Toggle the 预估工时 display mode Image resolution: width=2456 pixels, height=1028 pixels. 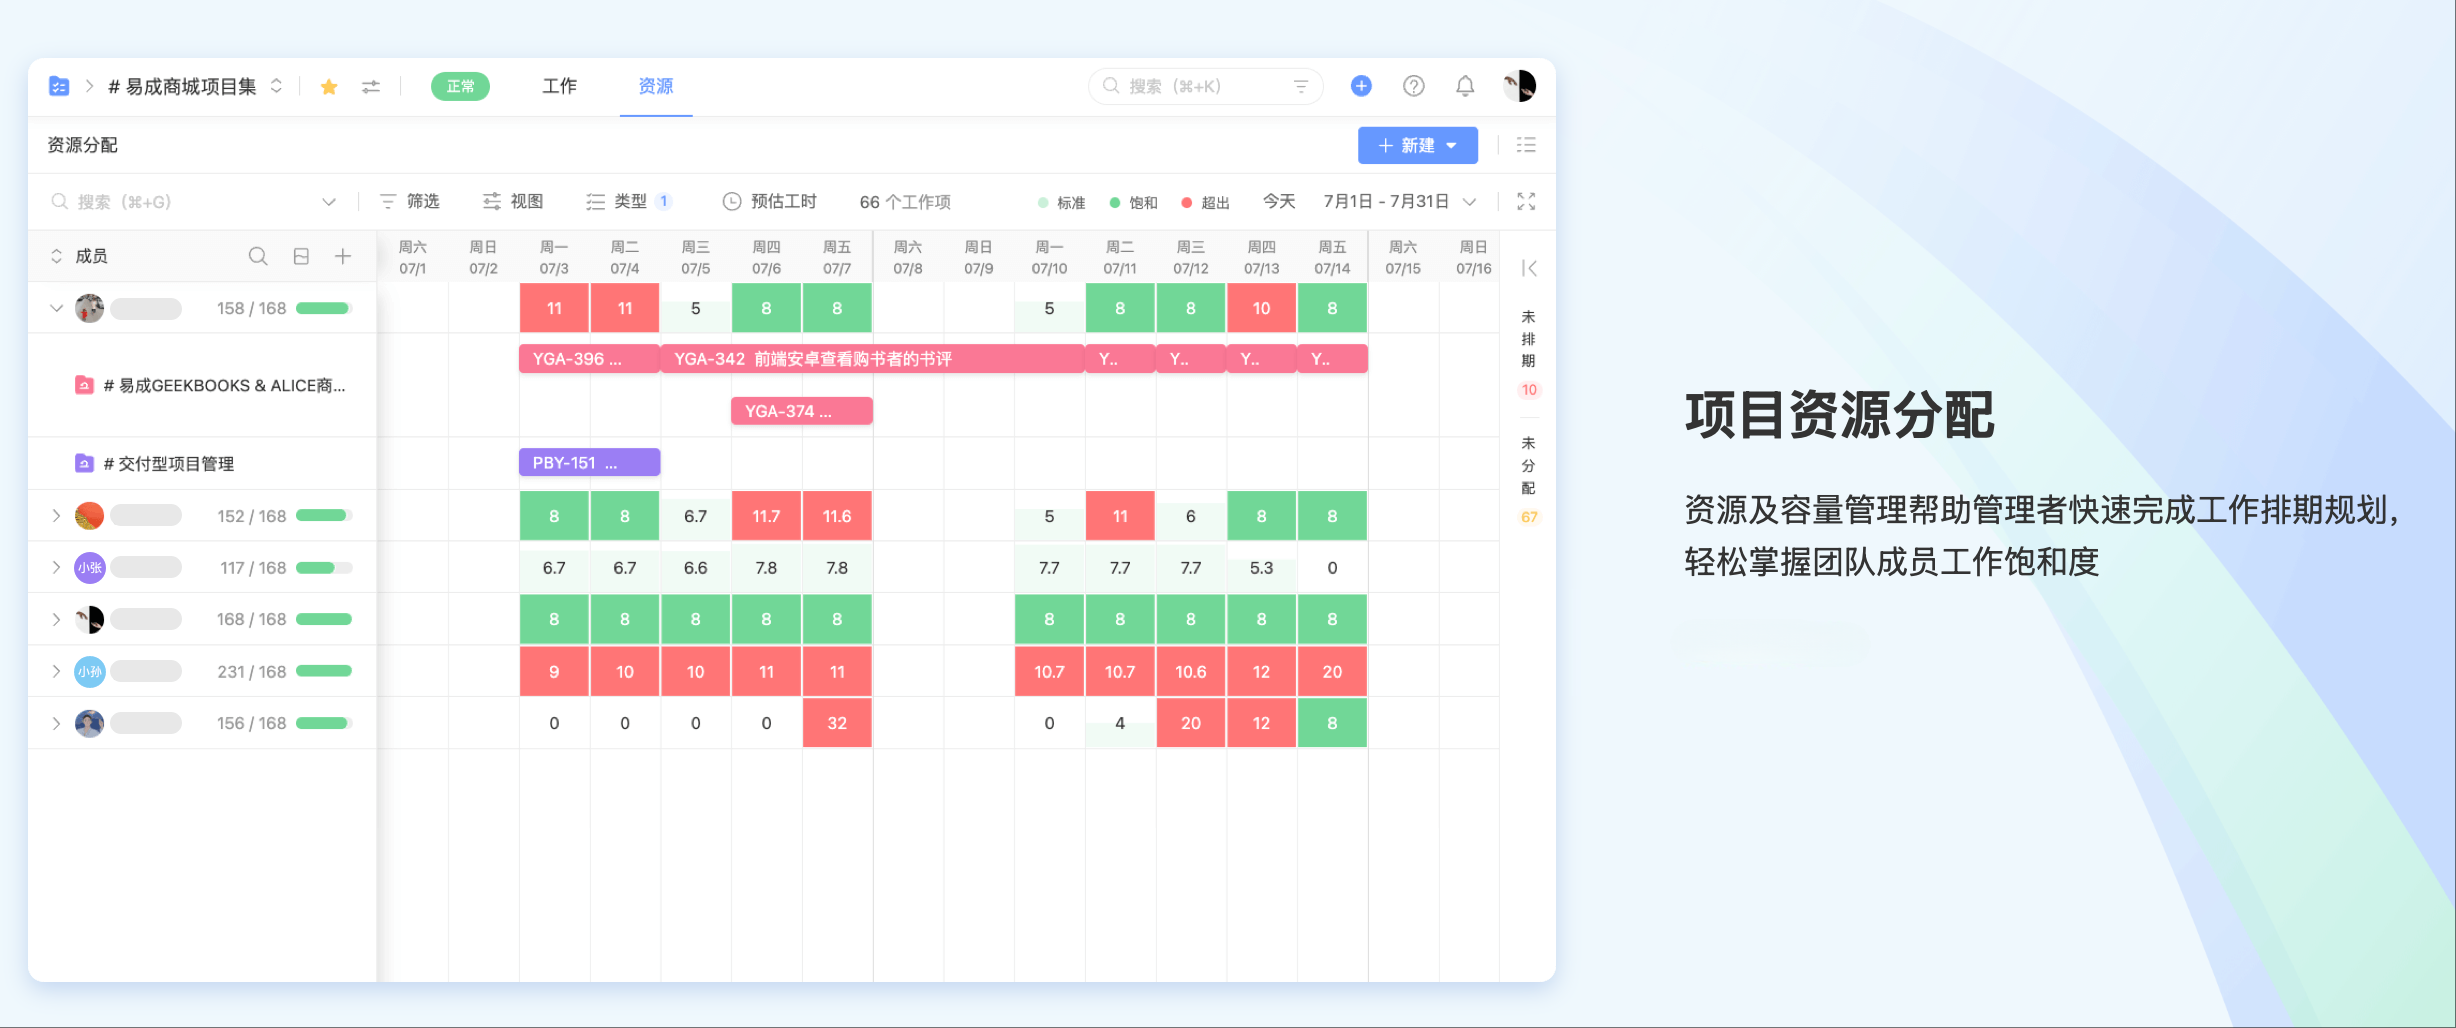coord(770,202)
